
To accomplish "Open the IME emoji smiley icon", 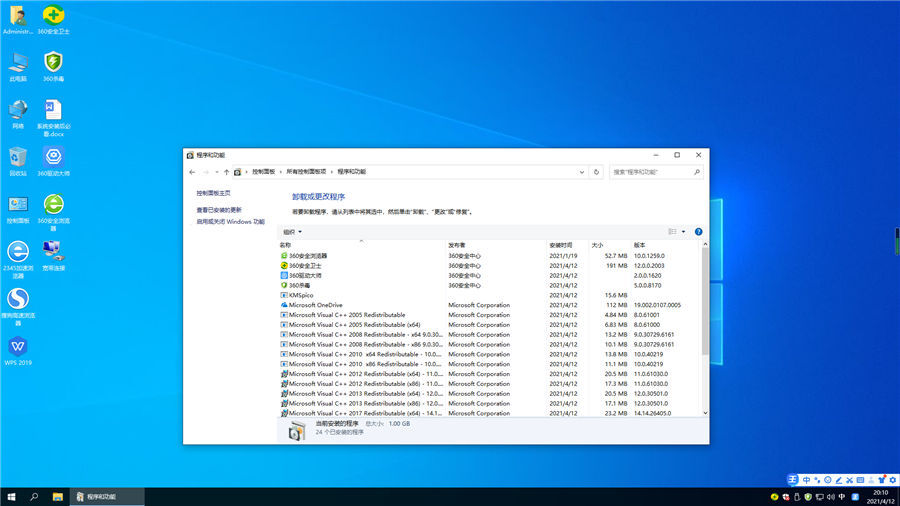I will coord(828,480).
